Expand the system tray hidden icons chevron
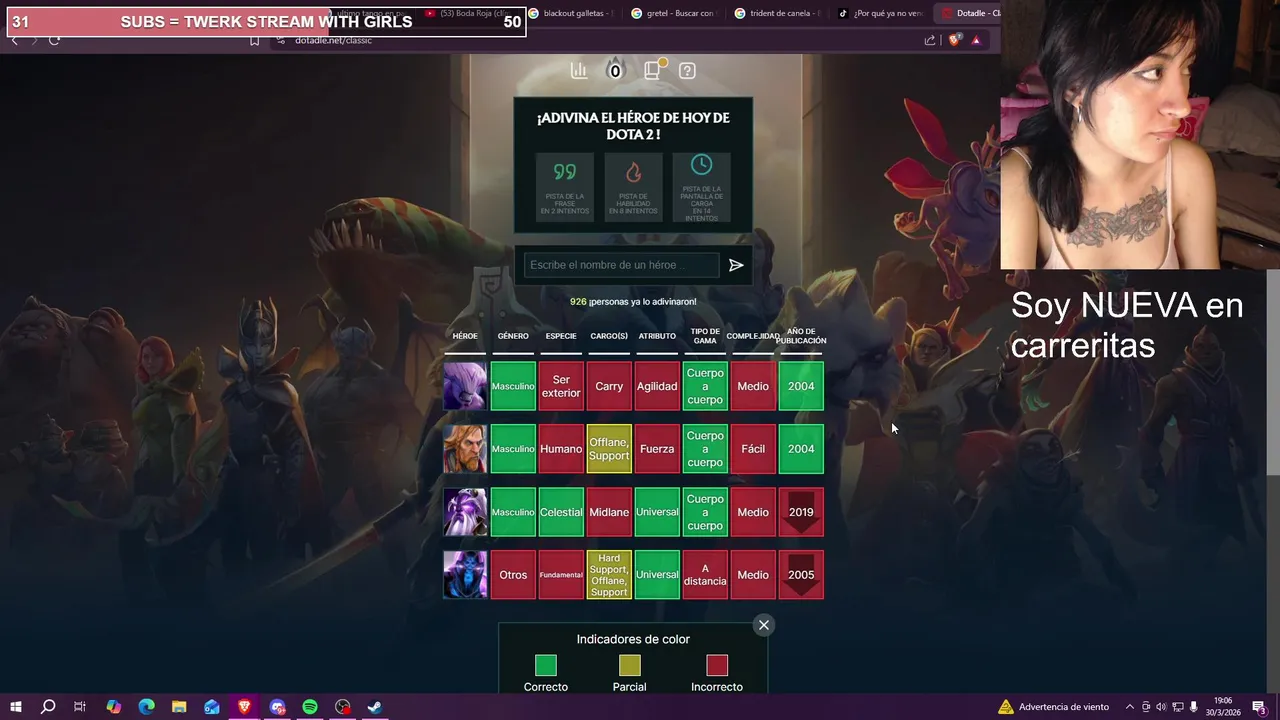1280x720 pixels. click(1130, 707)
